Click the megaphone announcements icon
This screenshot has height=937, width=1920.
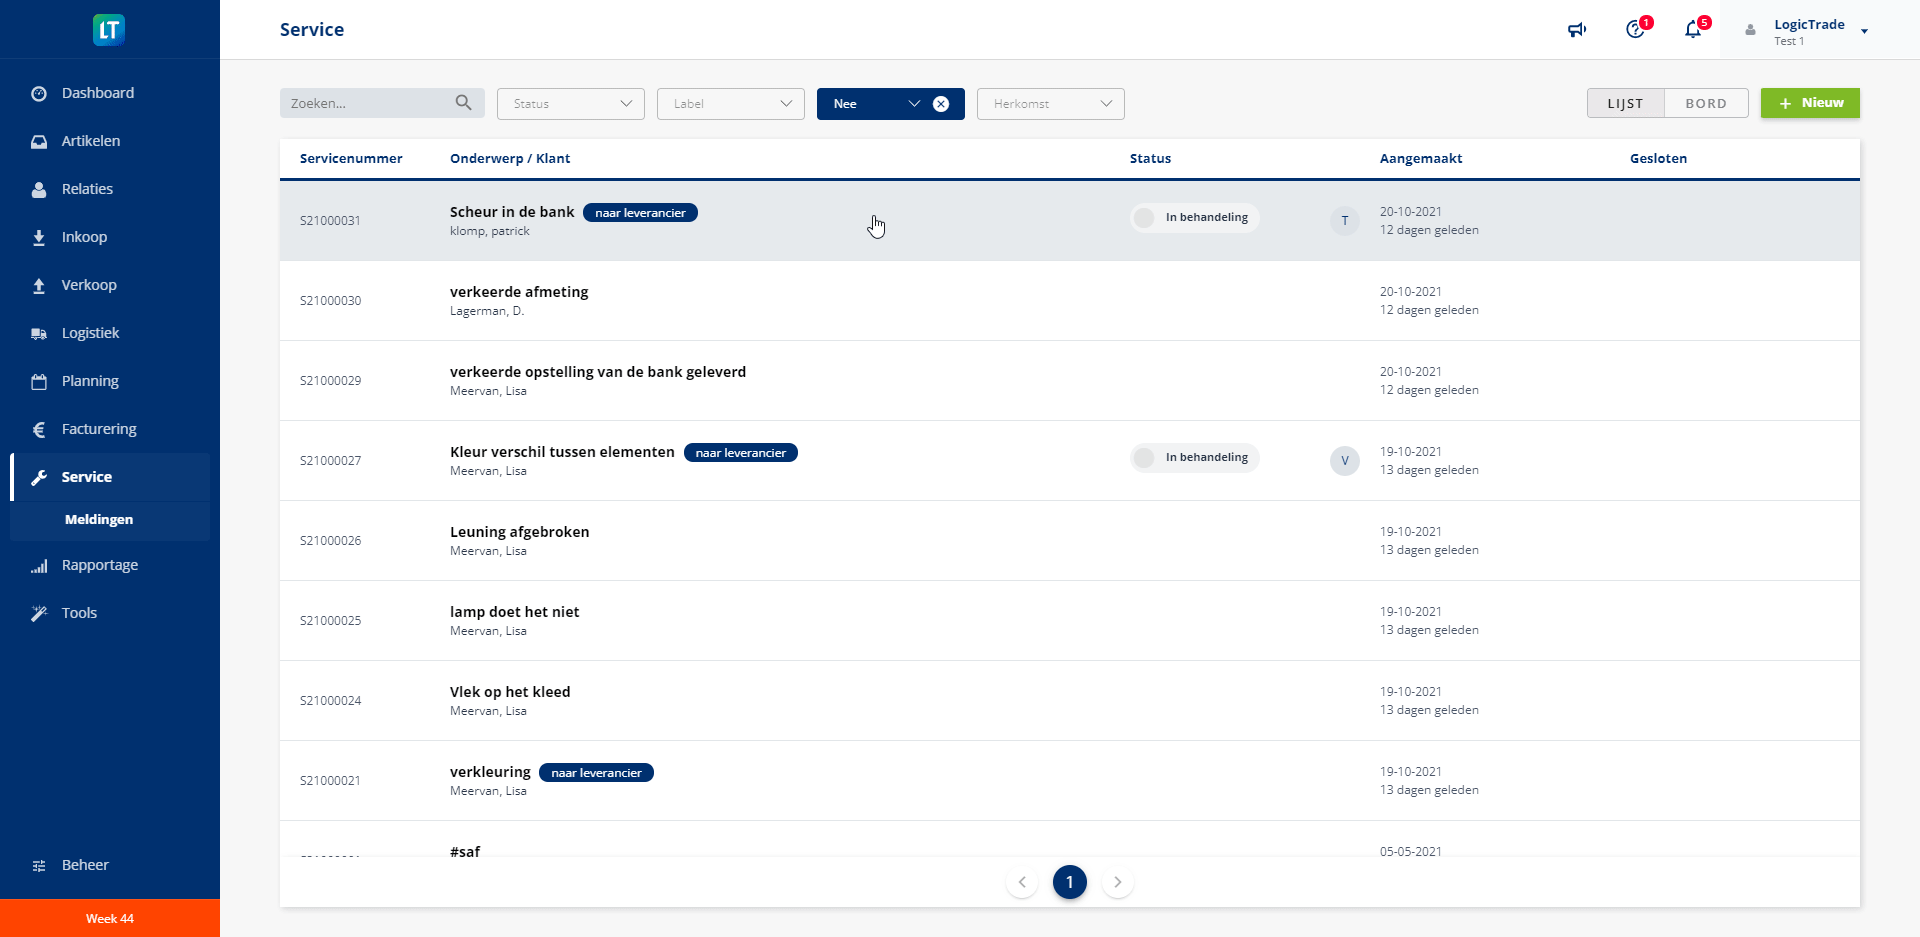click(1577, 30)
